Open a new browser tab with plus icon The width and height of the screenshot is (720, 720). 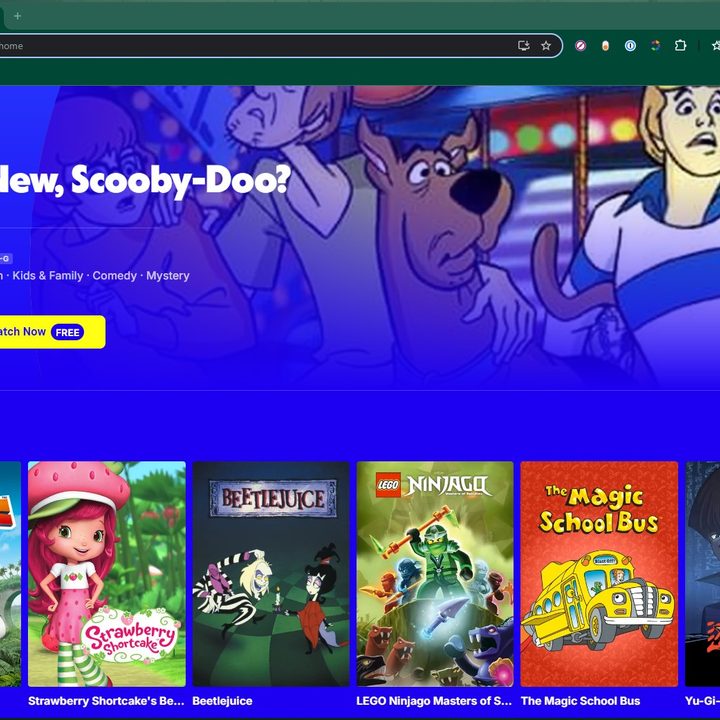pos(17,16)
